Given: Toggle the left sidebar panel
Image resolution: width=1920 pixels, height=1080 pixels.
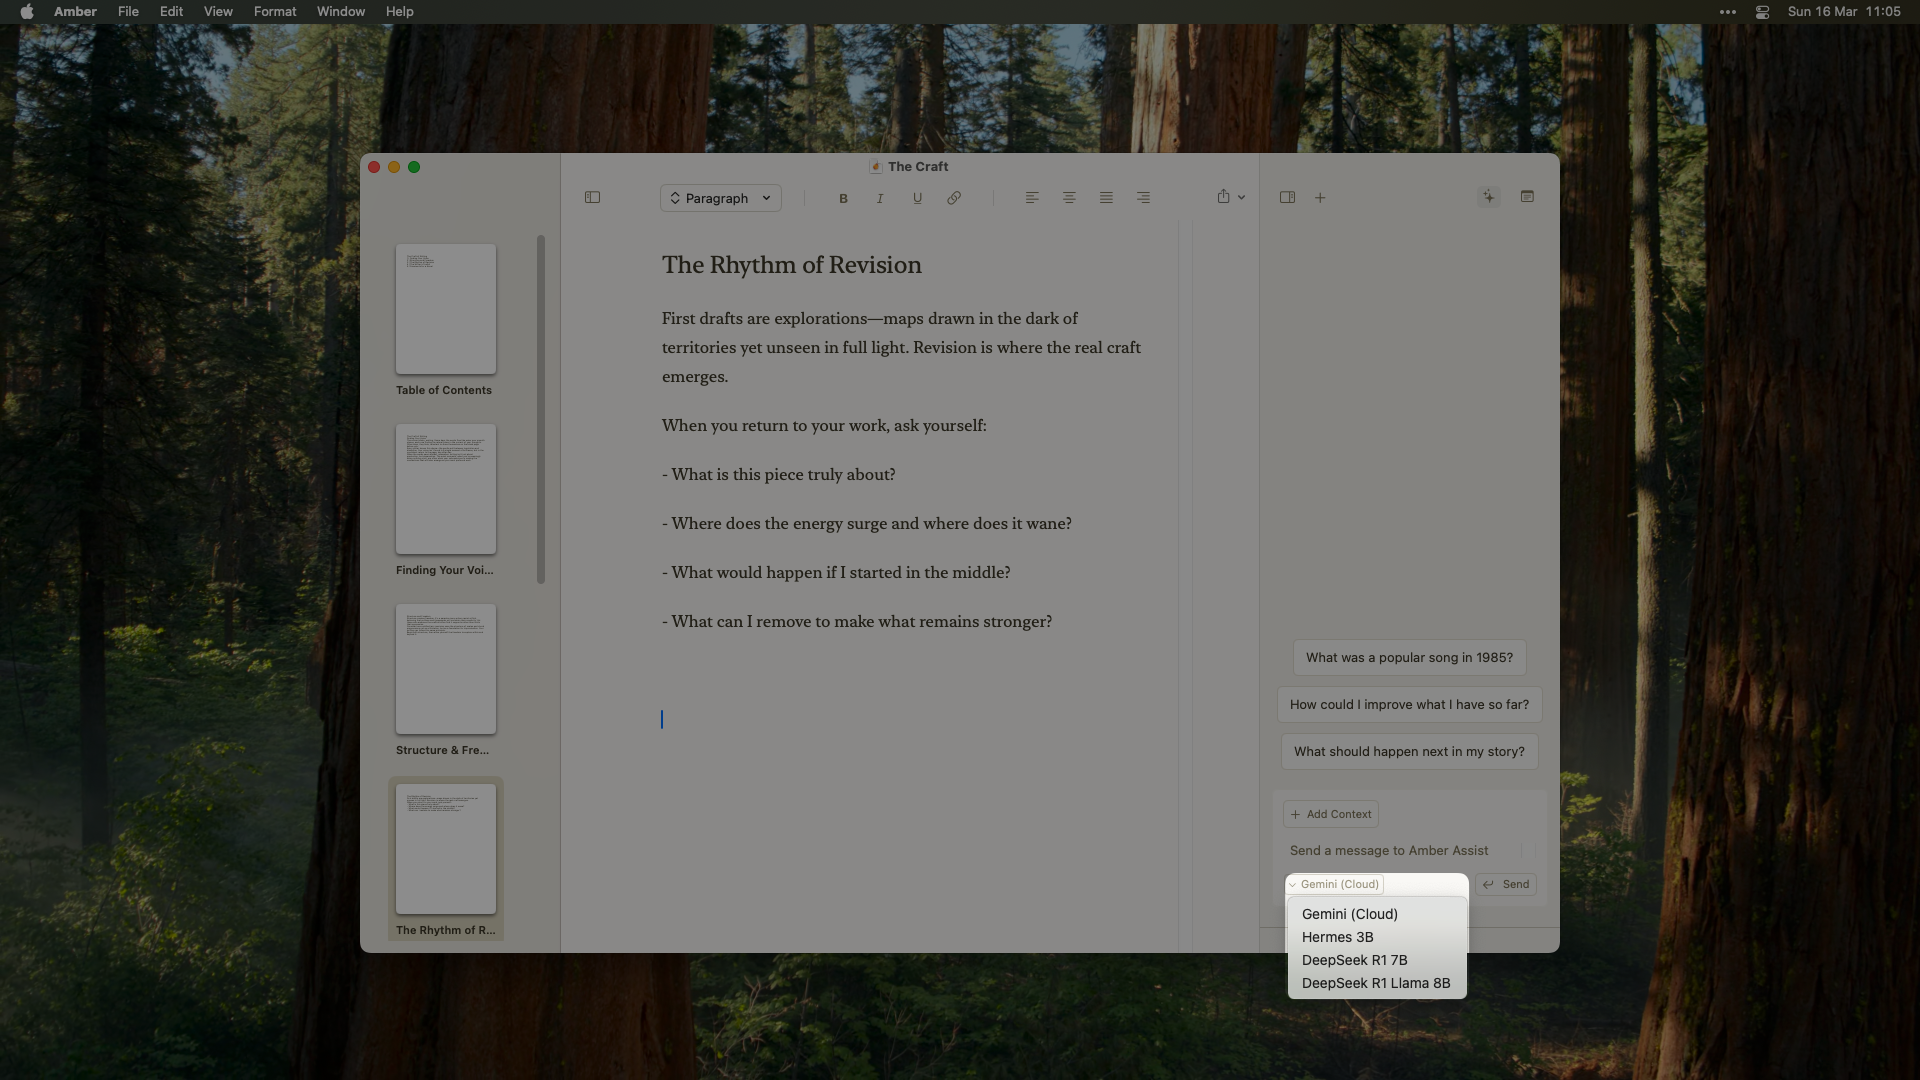Looking at the screenshot, I should point(592,197).
